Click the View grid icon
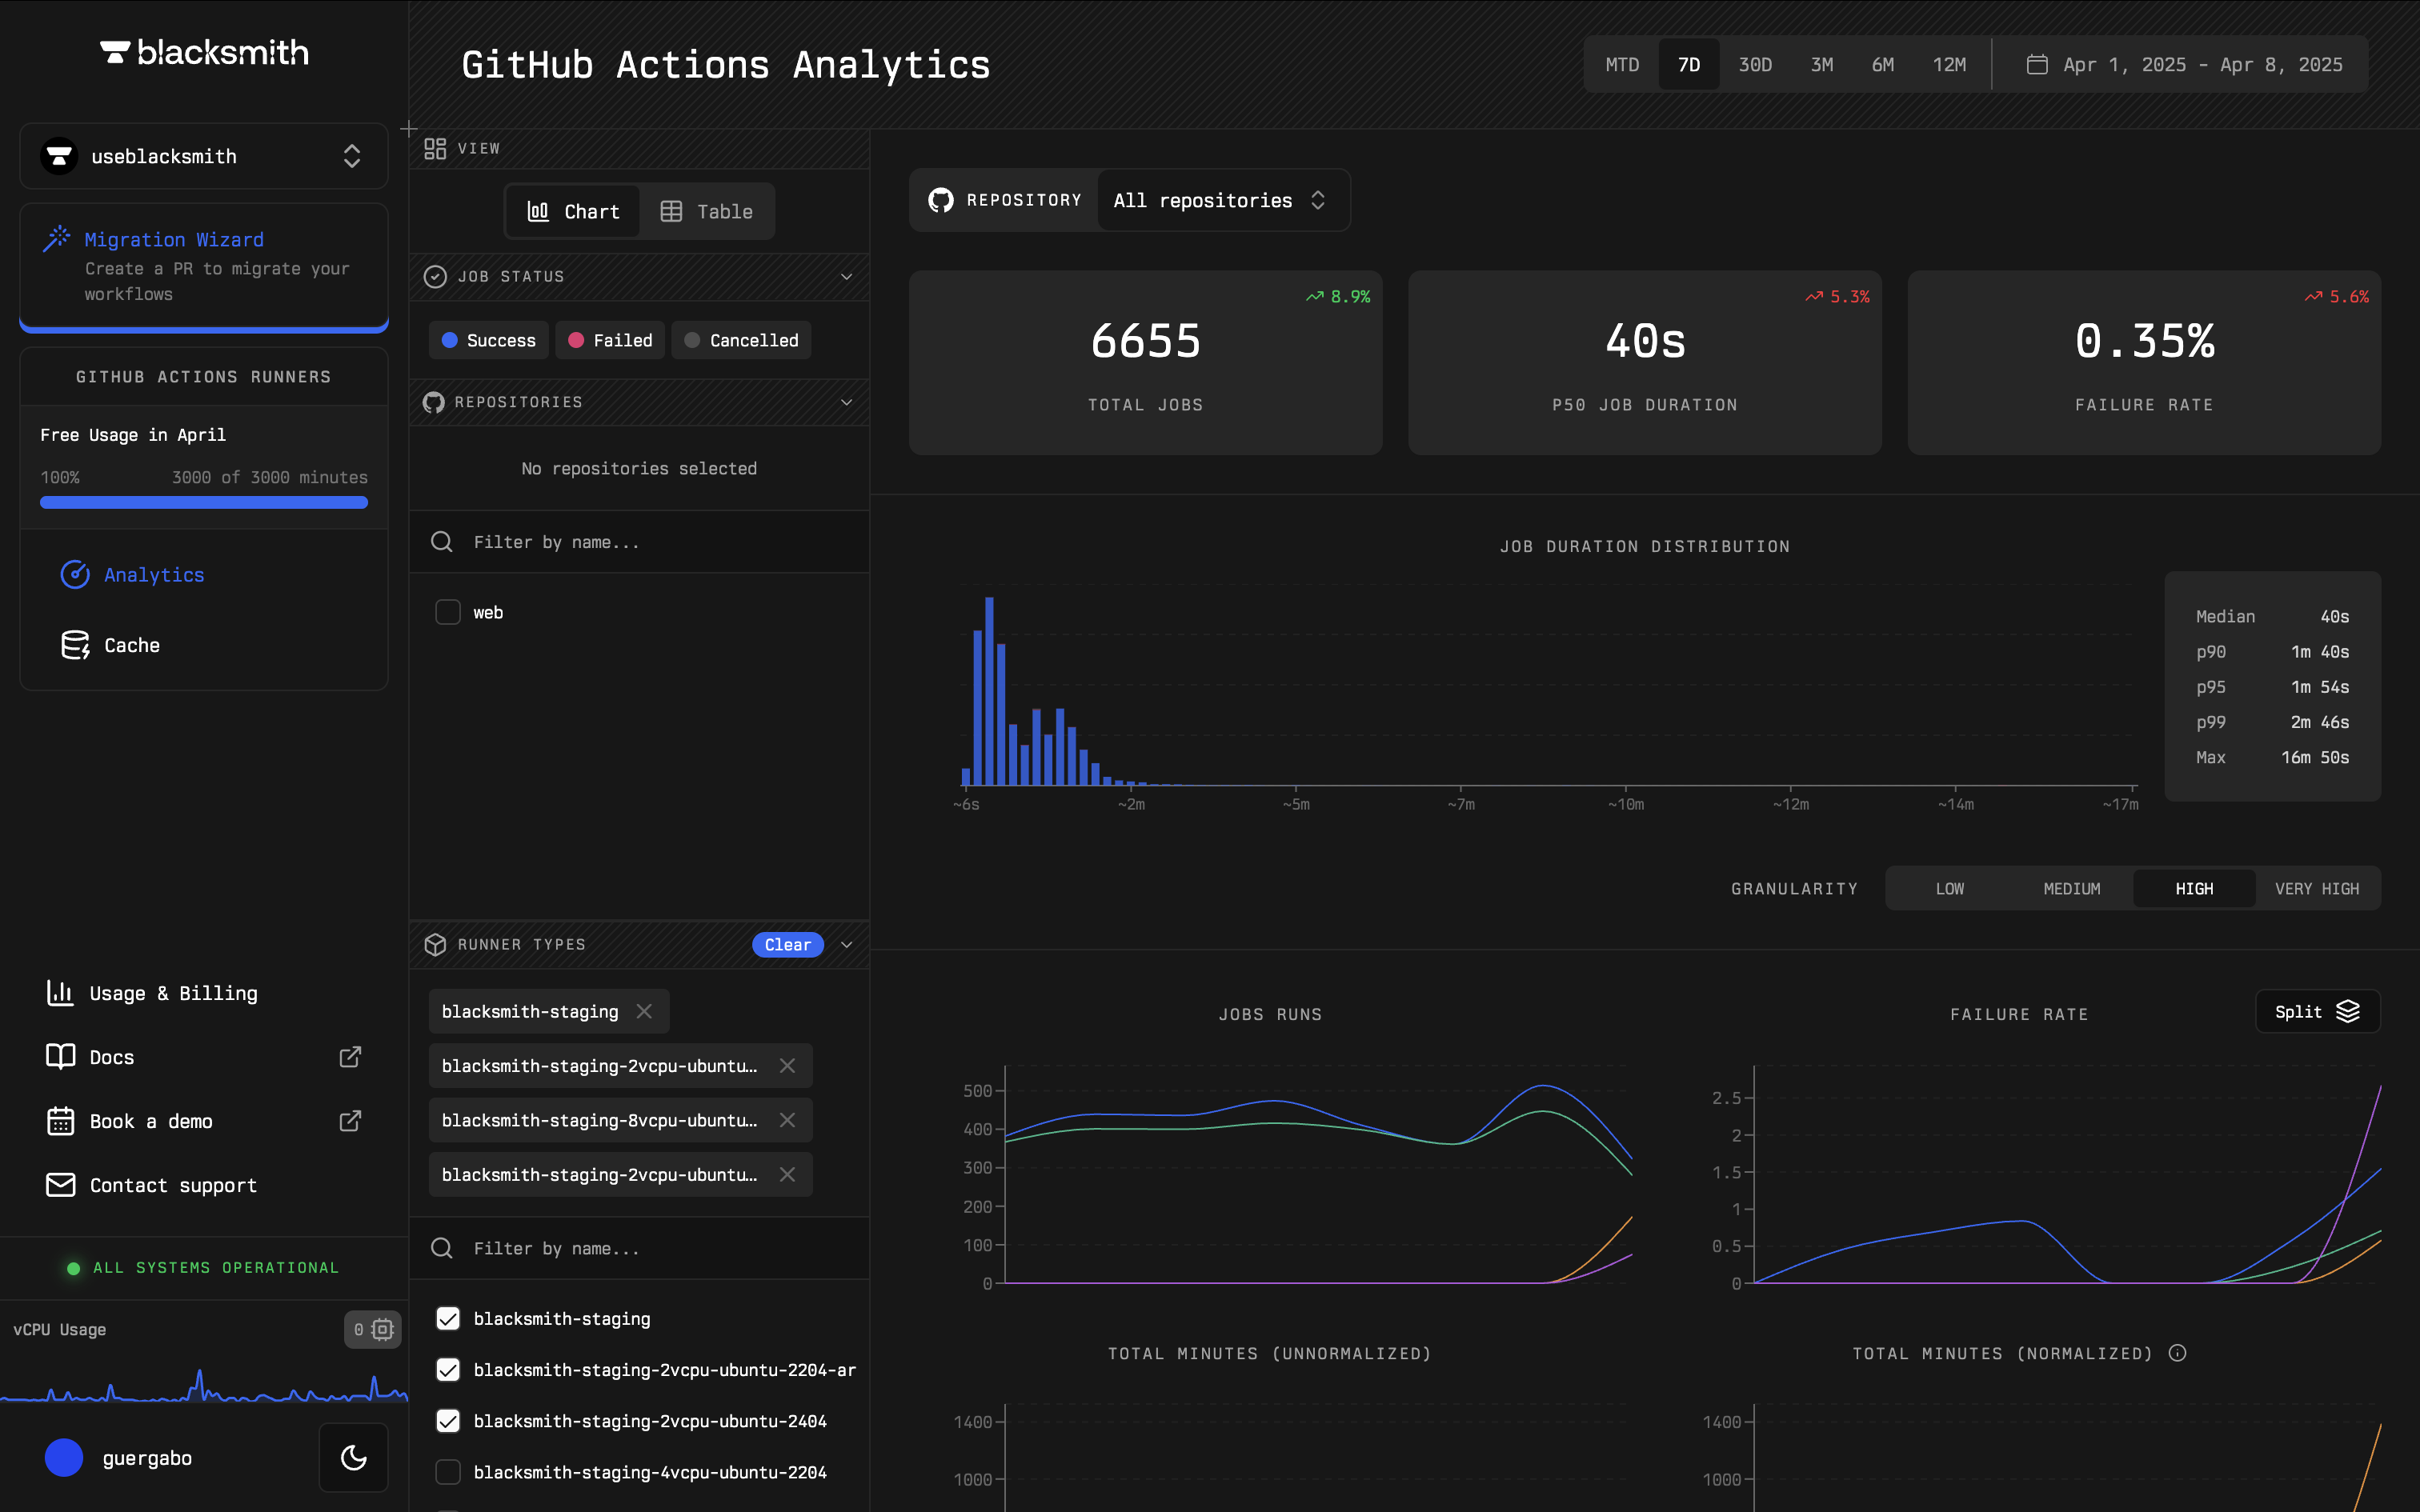 [x=435, y=148]
